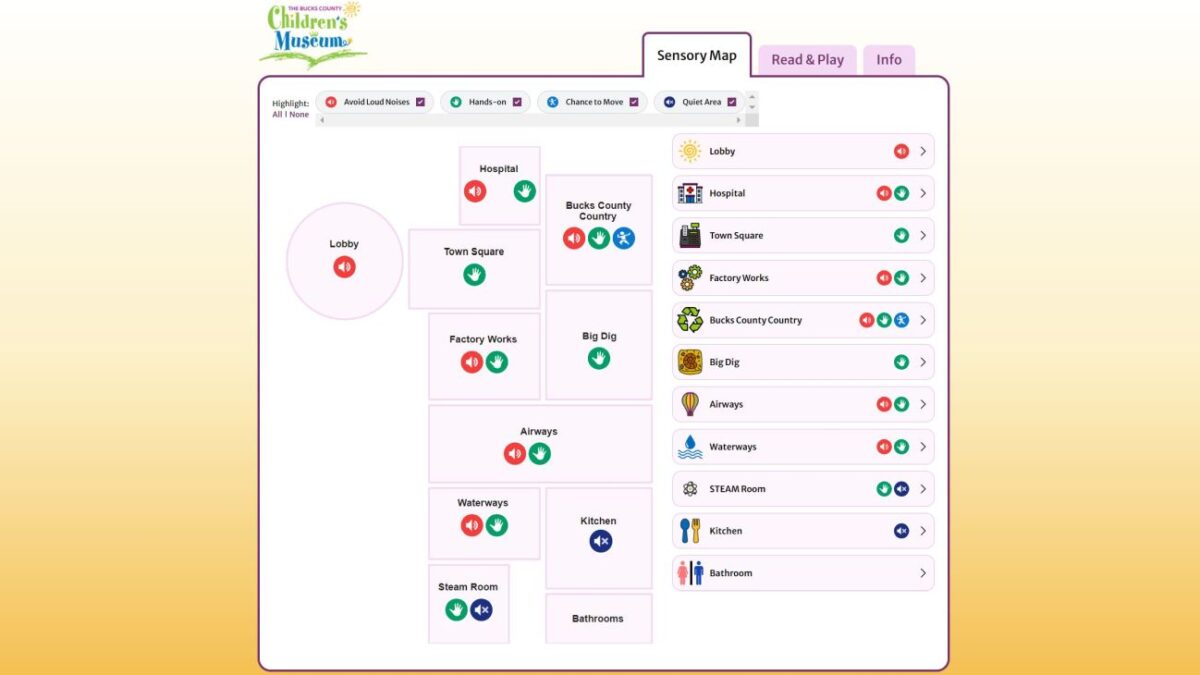Click the Lobby loud noise icon on map
The width and height of the screenshot is (1200, 675).
coord(344,267)
